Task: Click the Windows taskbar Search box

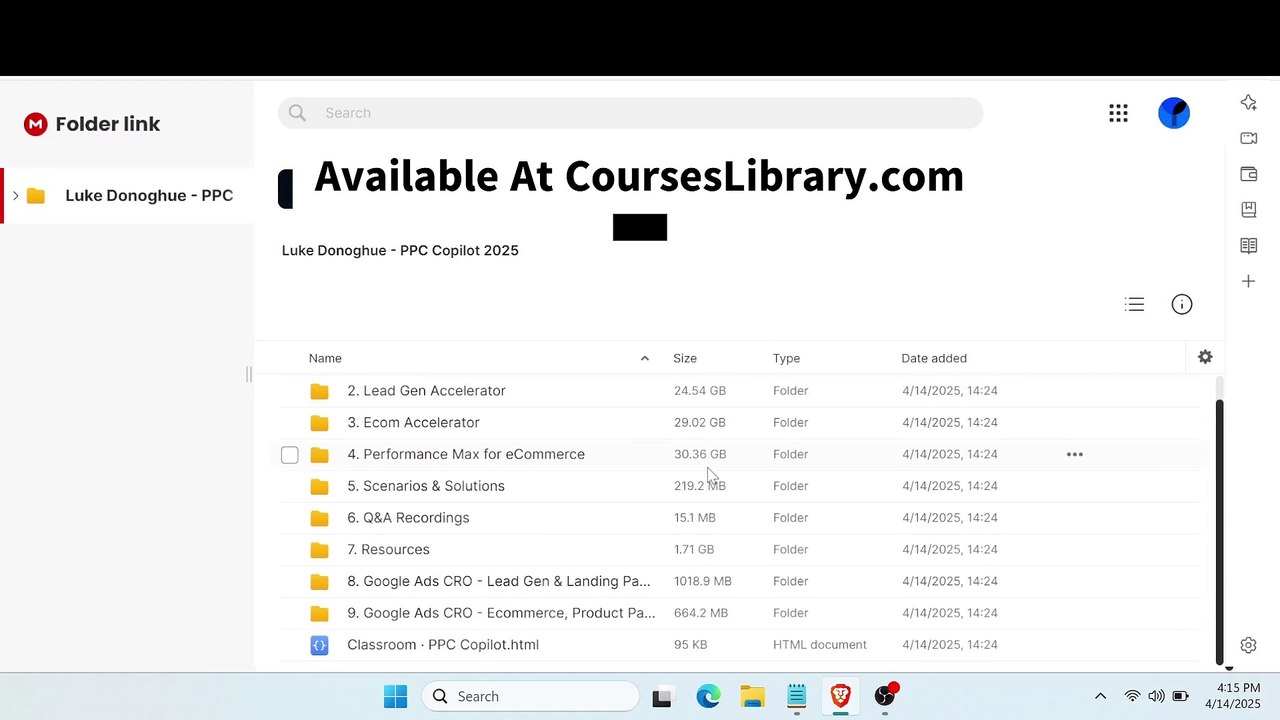Action: pyautogui.click(x=530, y=696)
